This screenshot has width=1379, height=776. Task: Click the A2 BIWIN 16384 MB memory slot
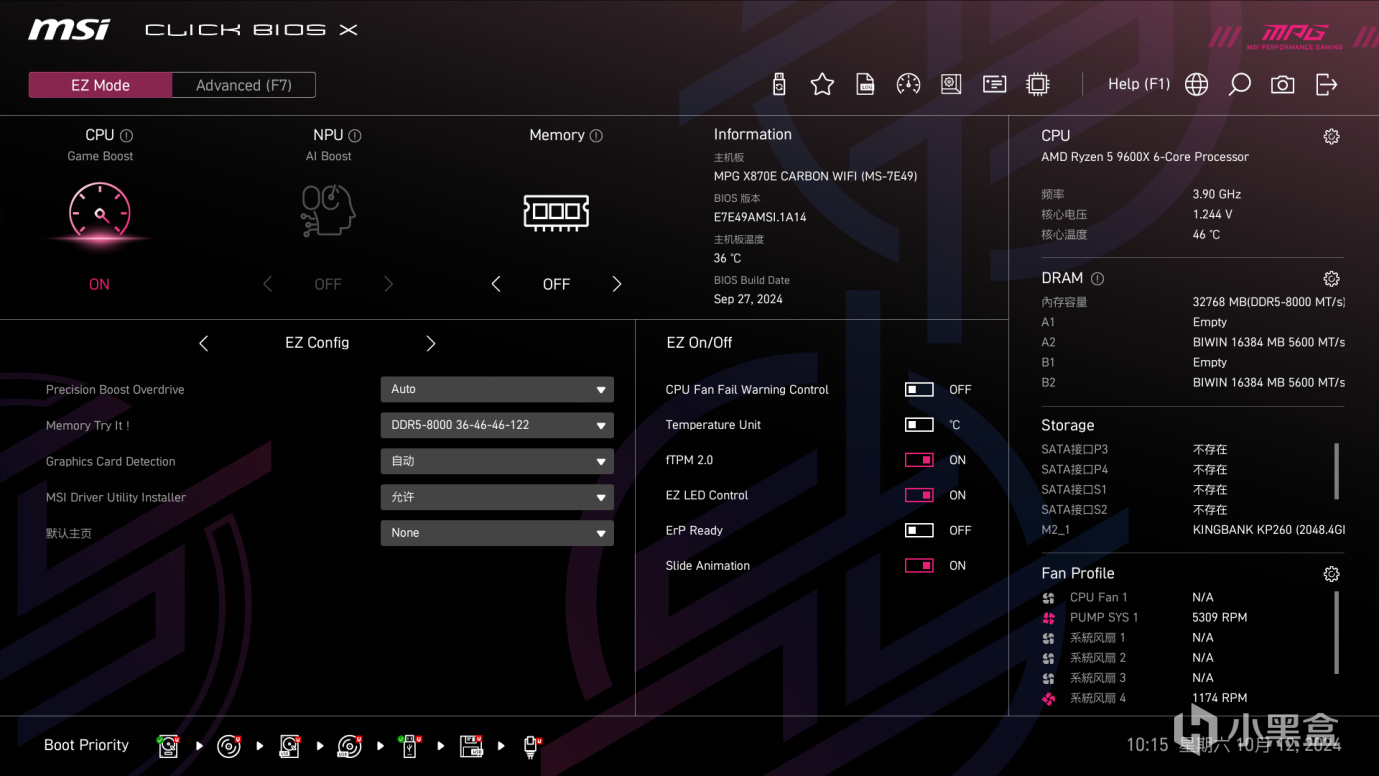coord(1193,342)
